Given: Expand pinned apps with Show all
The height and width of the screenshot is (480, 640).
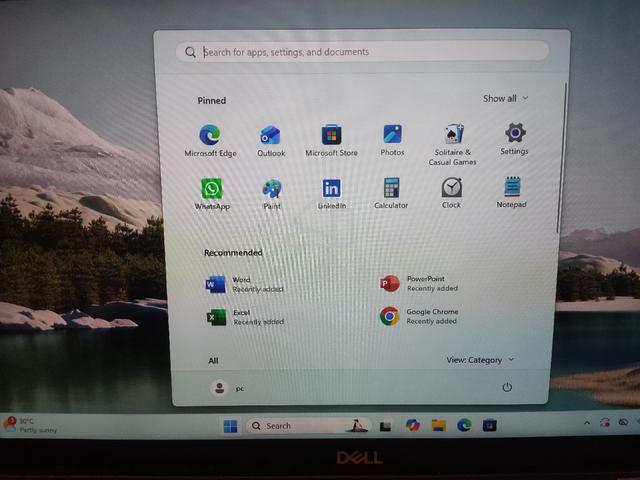Looking at the screenshot, I should coord(505,98).
